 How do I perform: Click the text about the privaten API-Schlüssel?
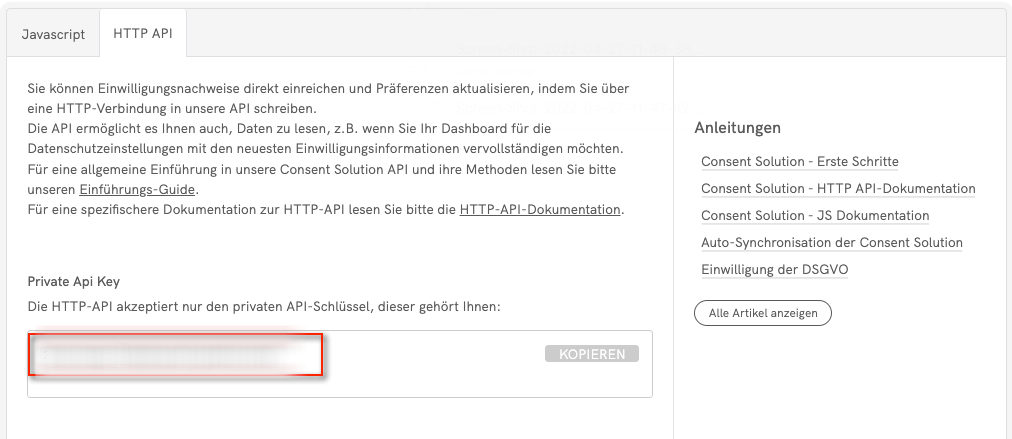pyautogui.click(x=263, y=306)
